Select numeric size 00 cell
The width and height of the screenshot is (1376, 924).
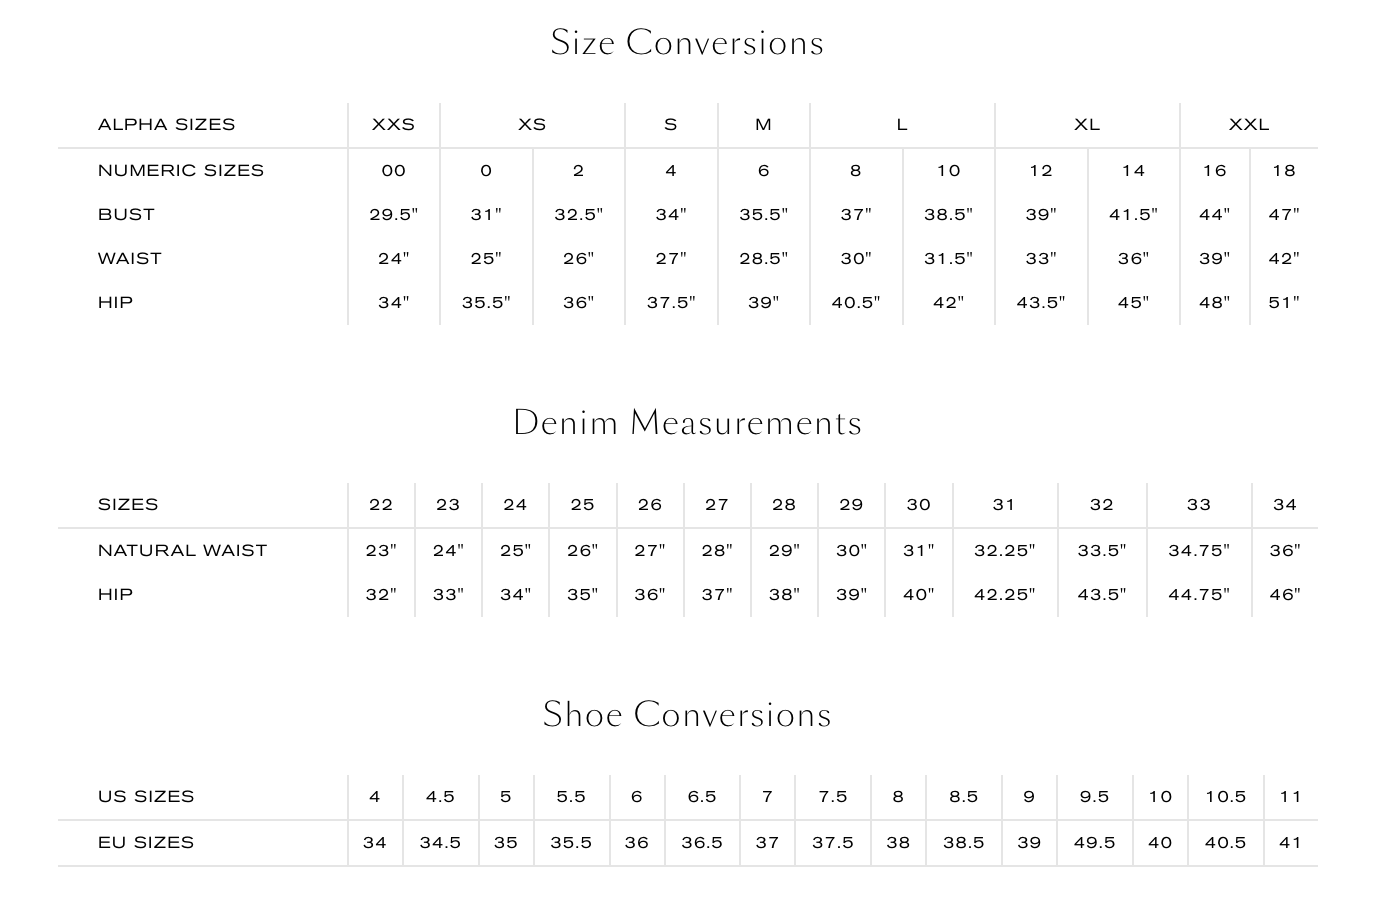pos(393,171)
